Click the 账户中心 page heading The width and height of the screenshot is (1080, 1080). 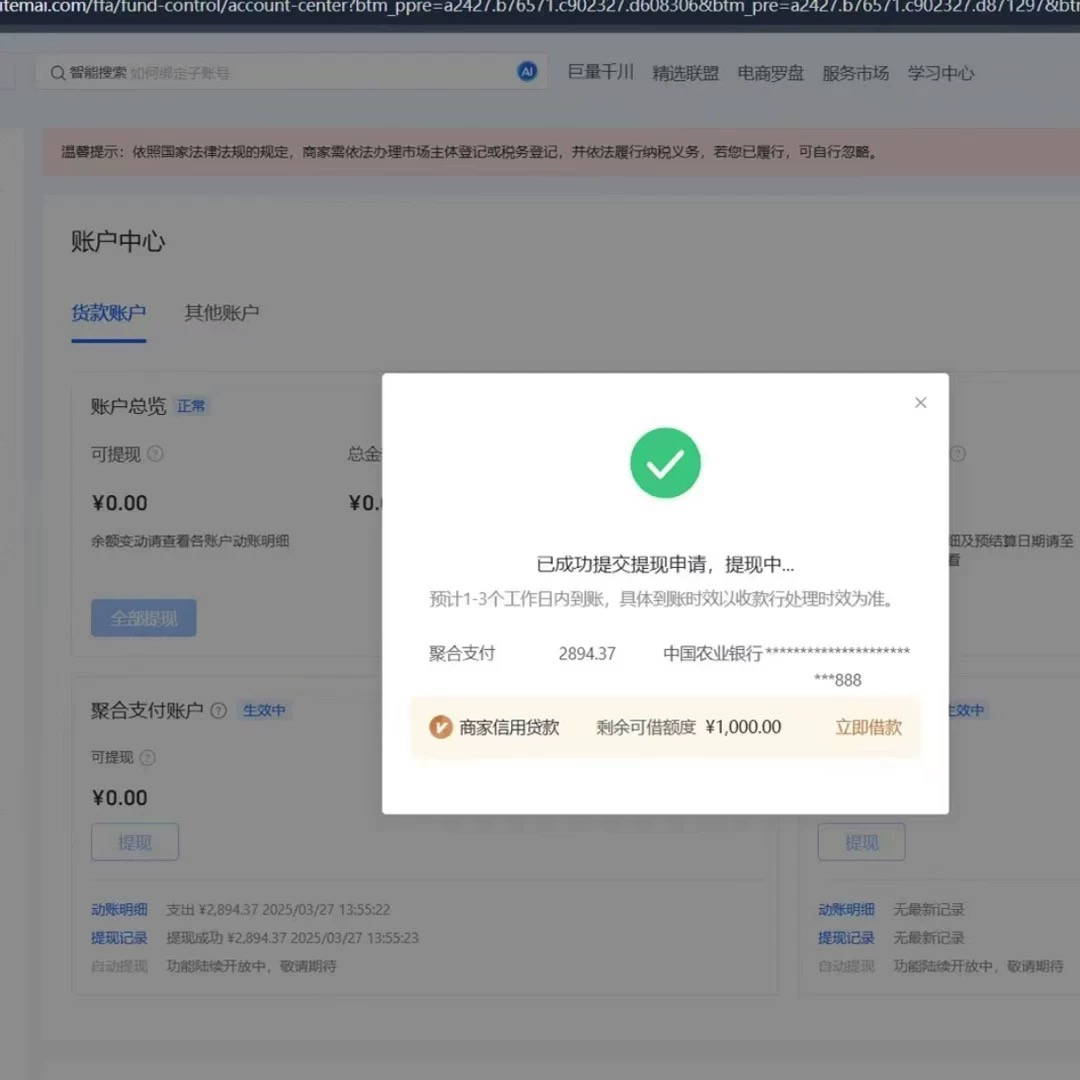click(x=118, y=242)
